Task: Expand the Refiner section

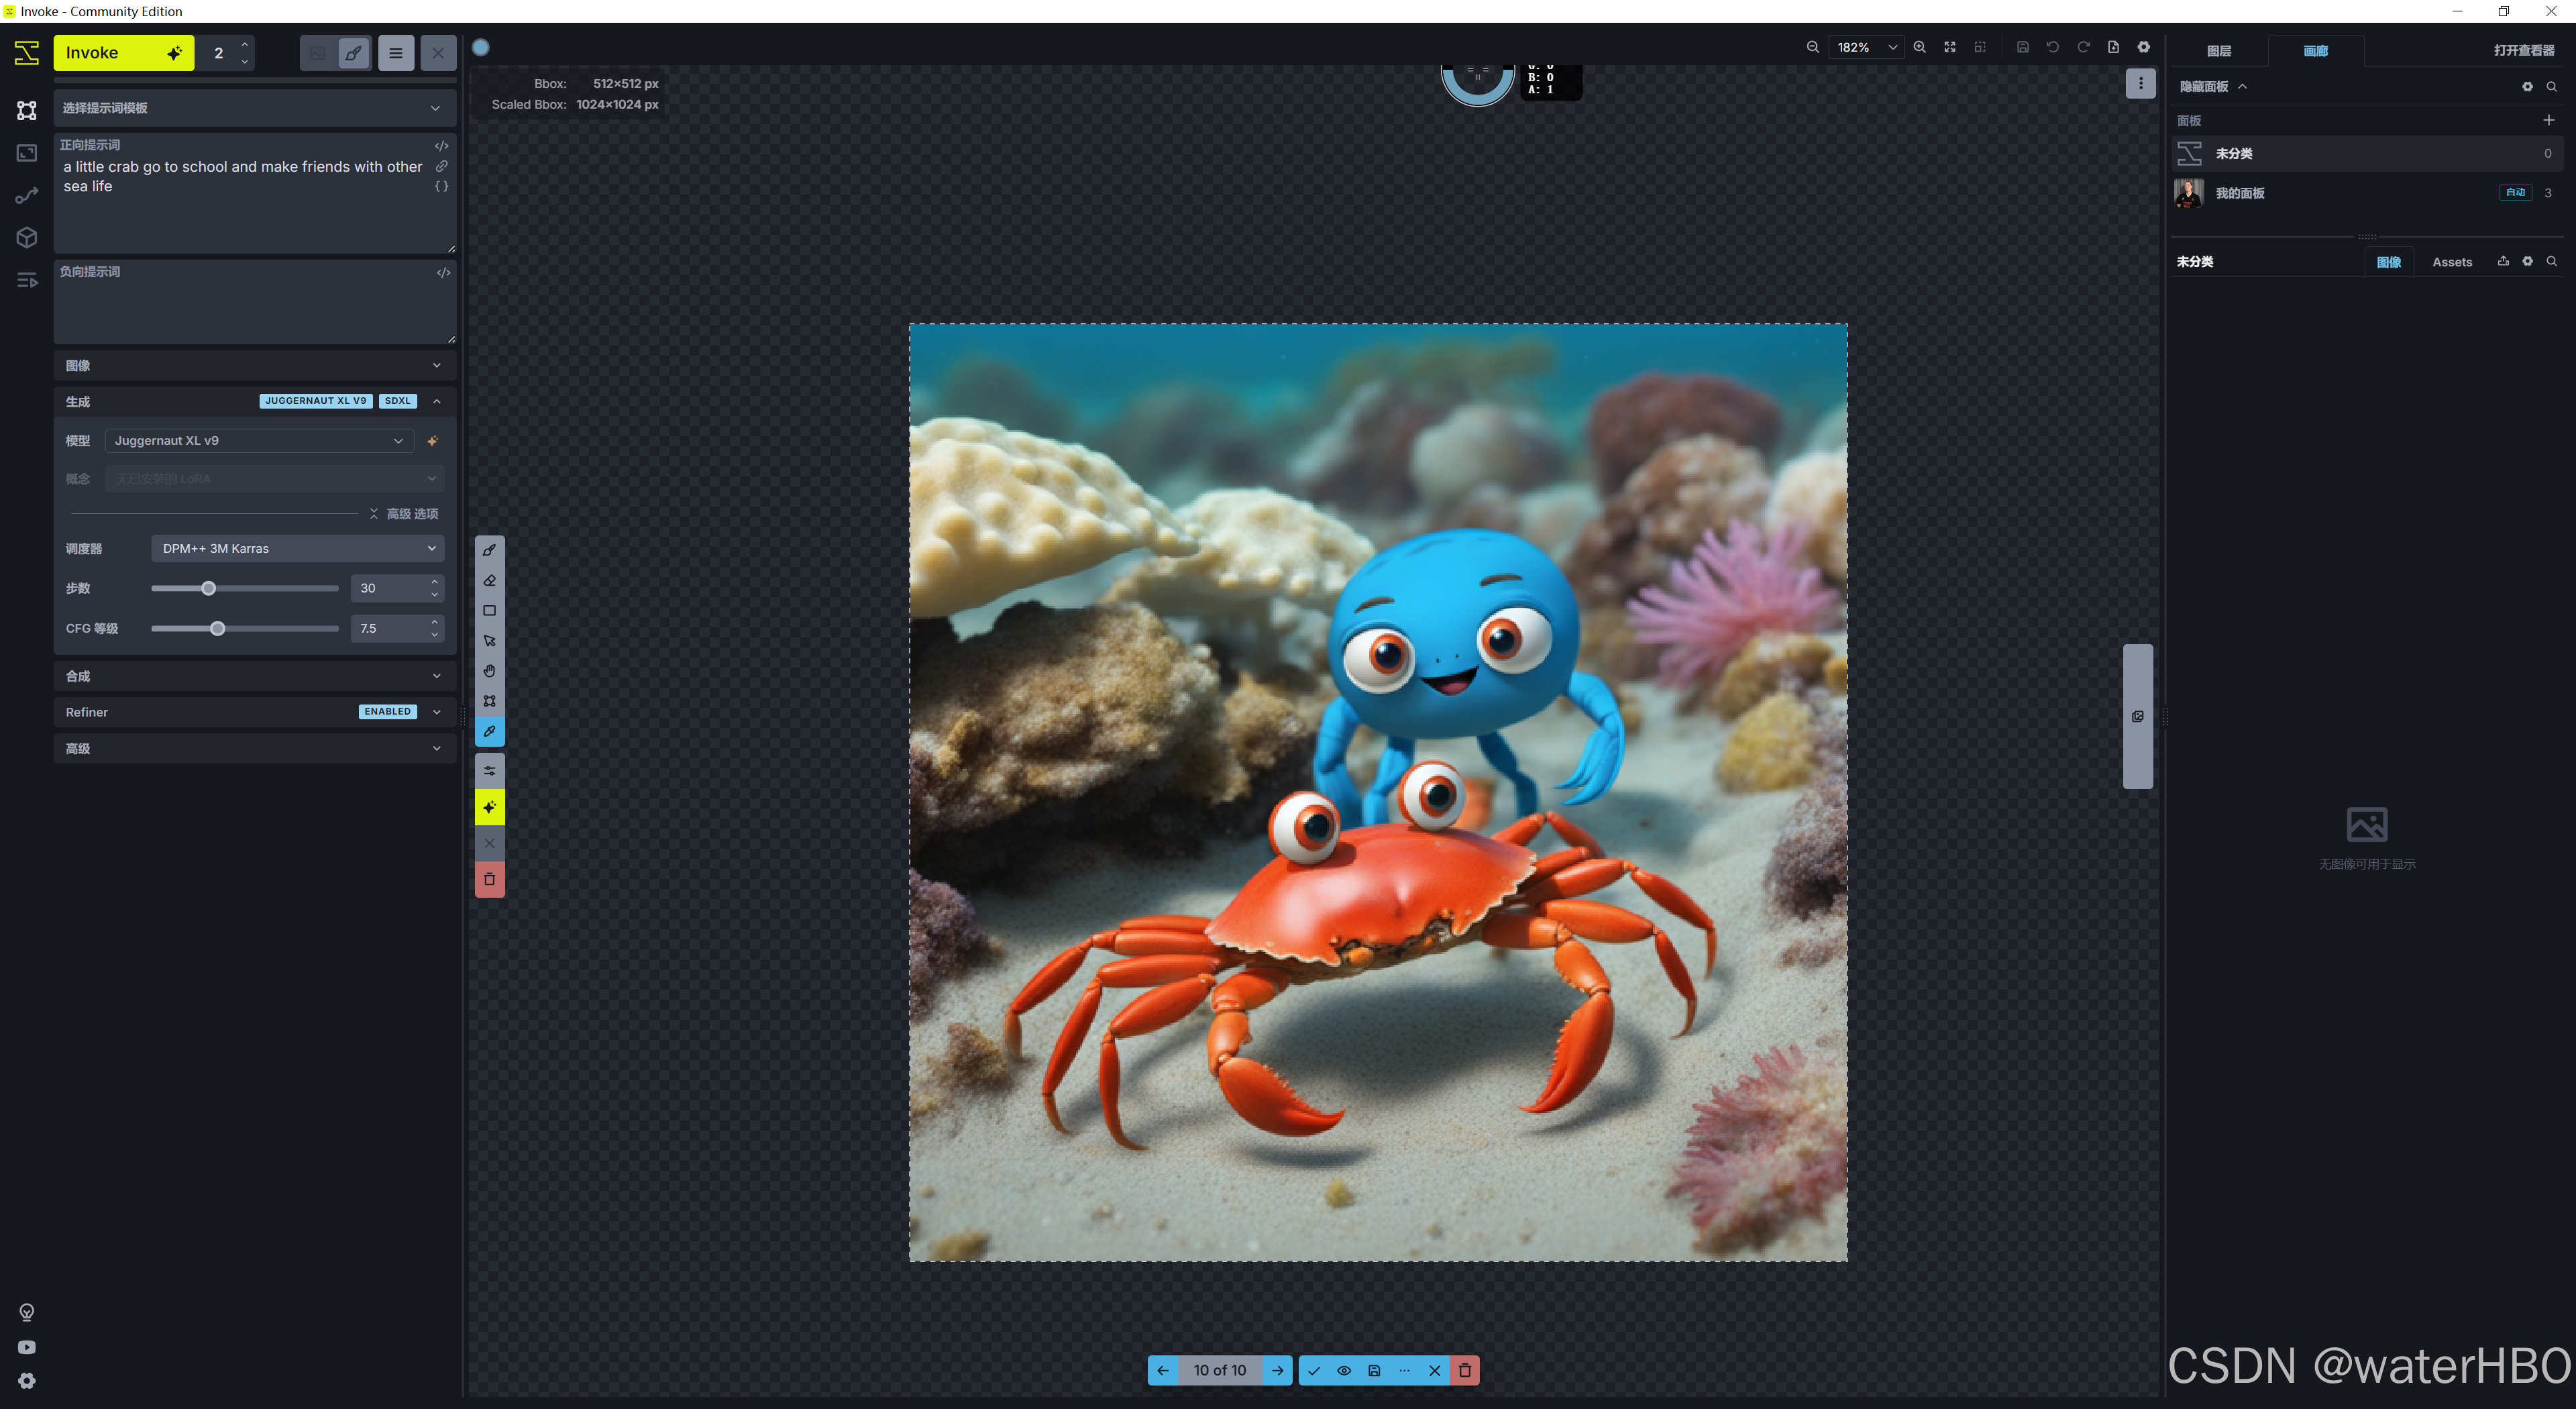Action: click(436, 712)
